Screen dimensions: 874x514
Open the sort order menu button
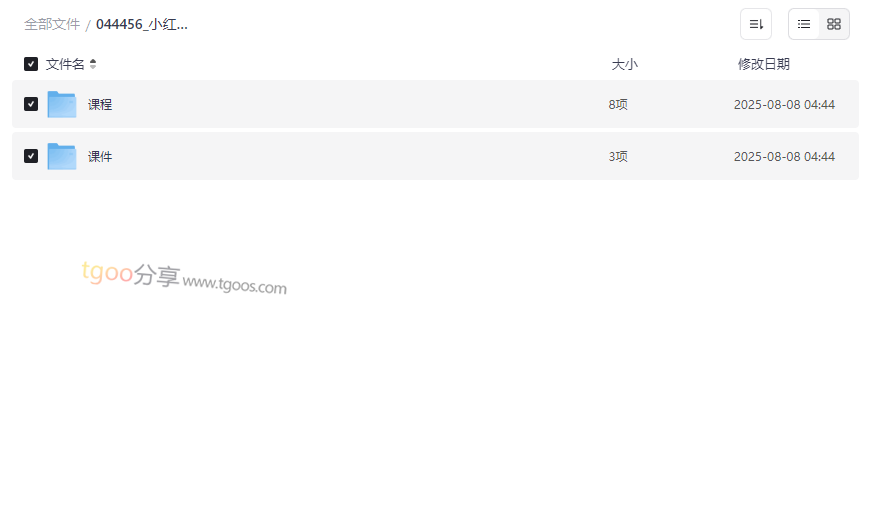[x=756, y=24]
